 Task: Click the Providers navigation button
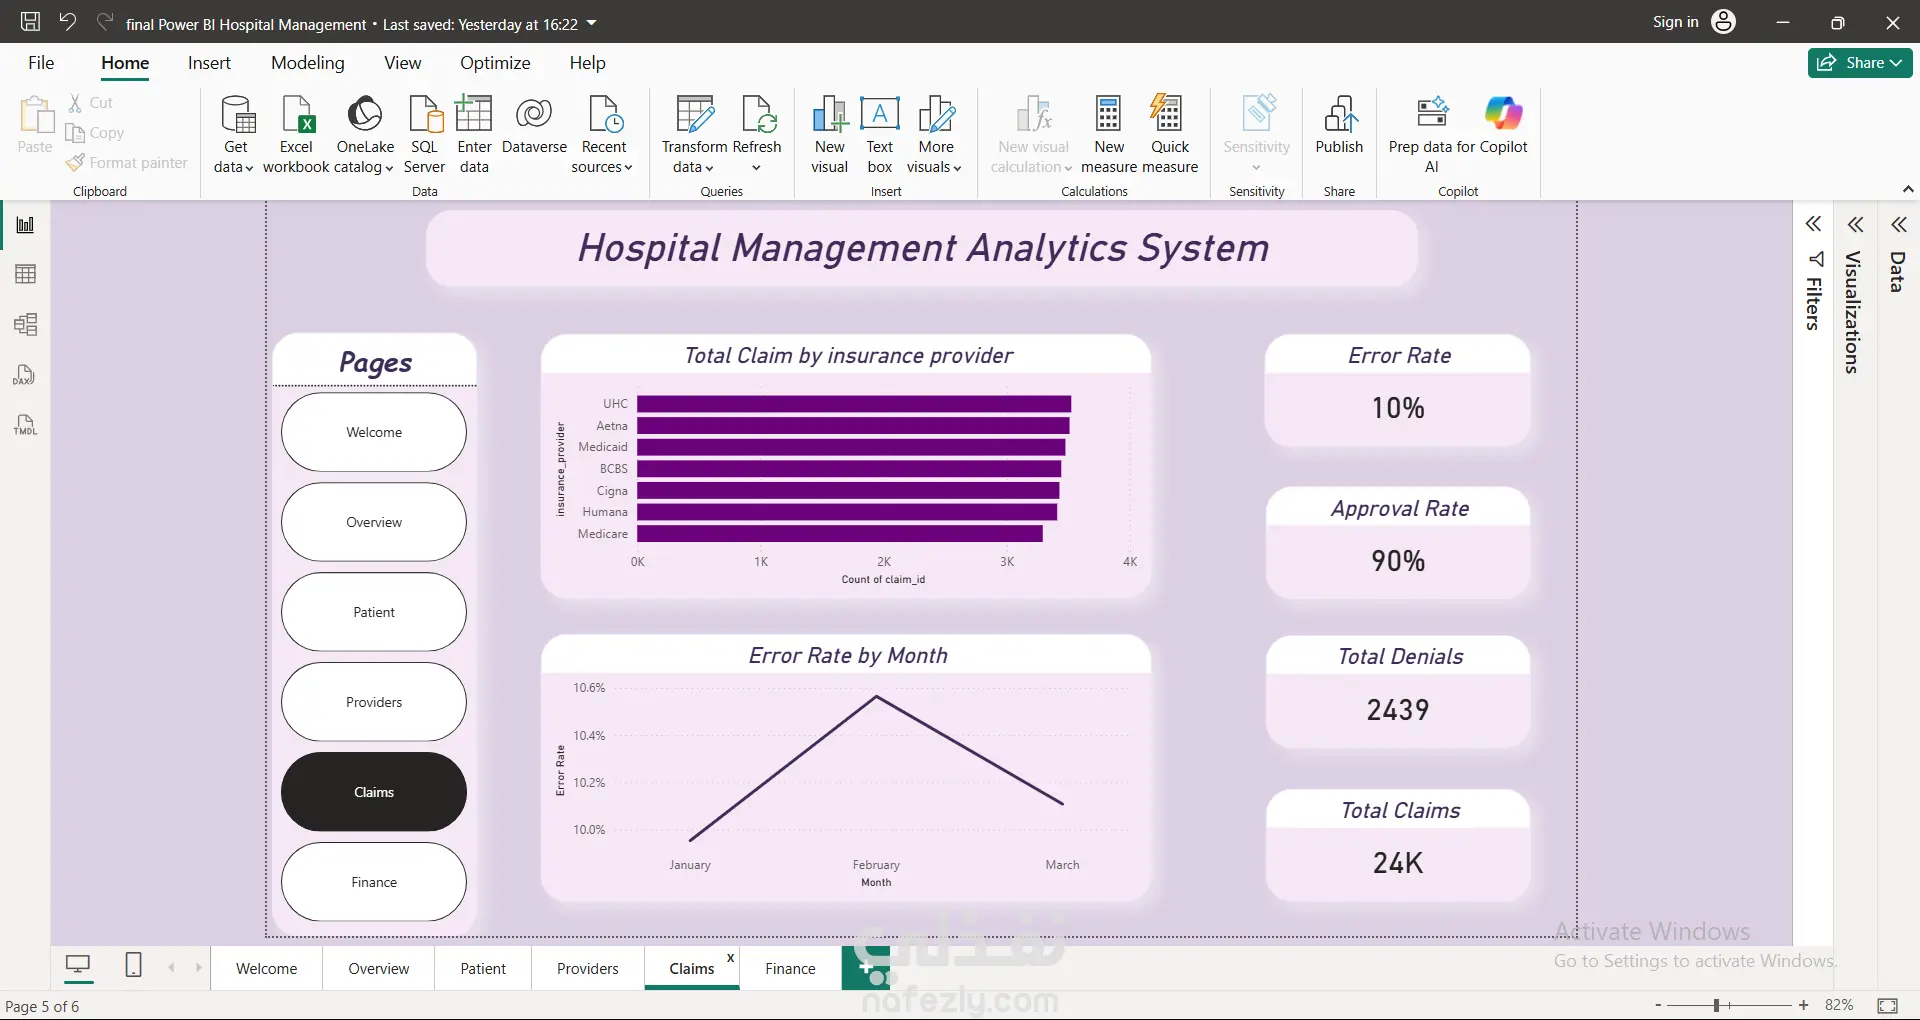click(374, 702)
